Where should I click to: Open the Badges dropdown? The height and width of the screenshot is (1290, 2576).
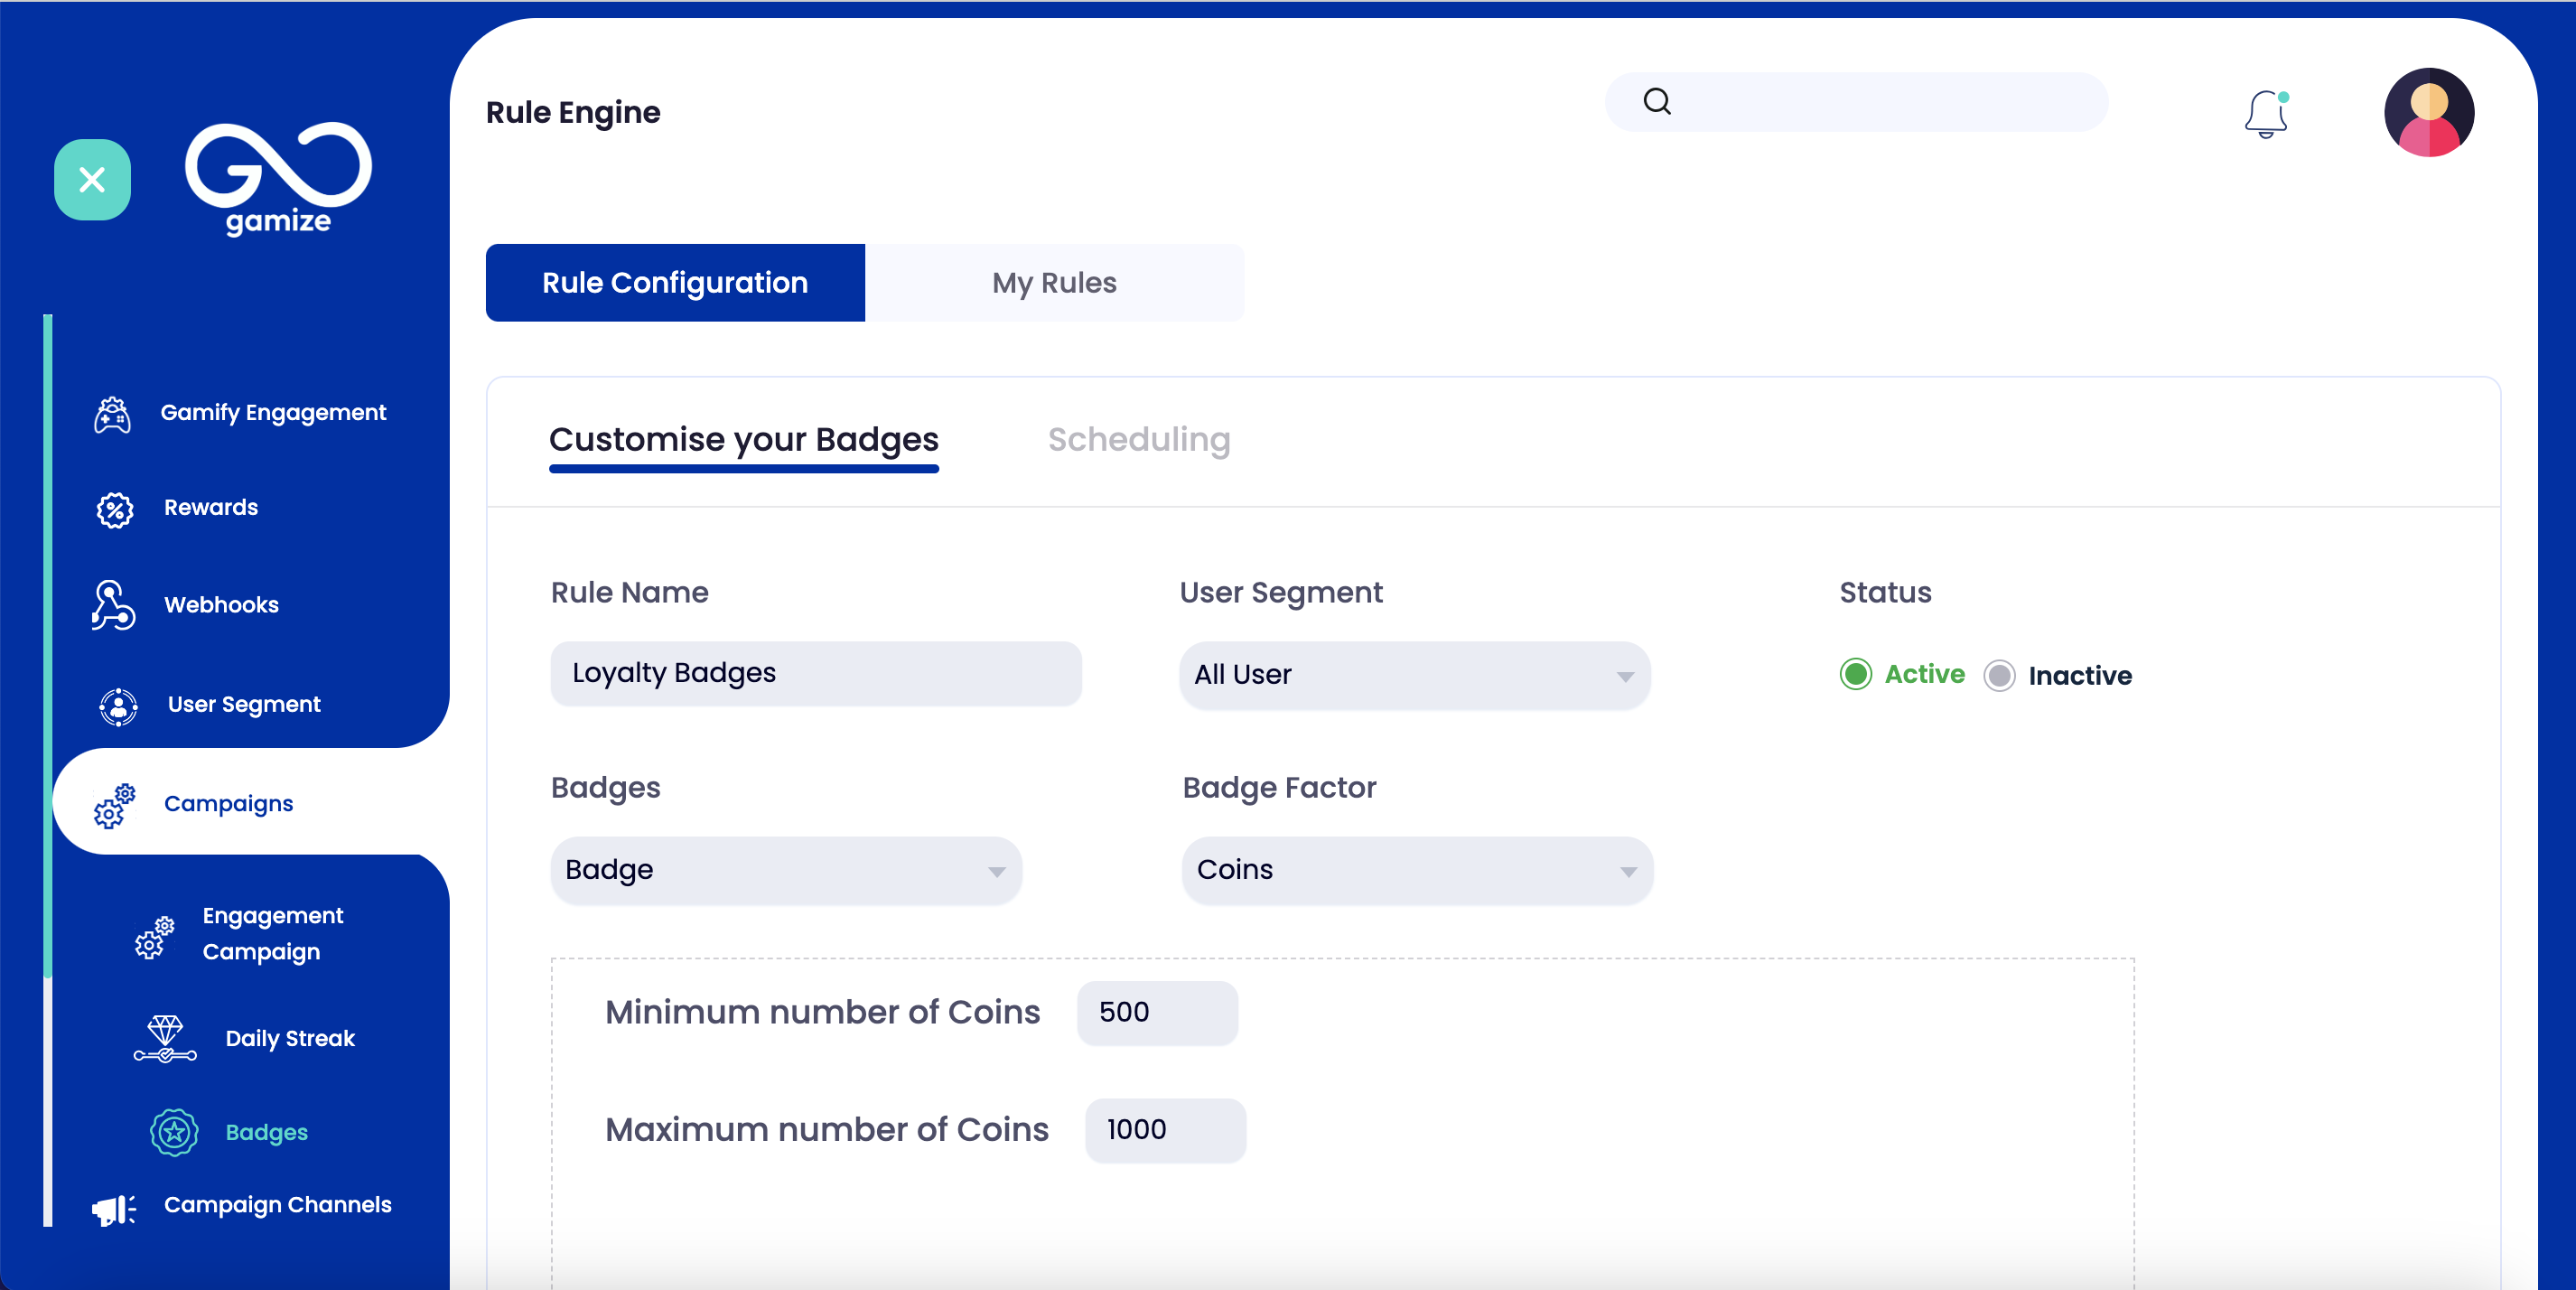(786, 870)
